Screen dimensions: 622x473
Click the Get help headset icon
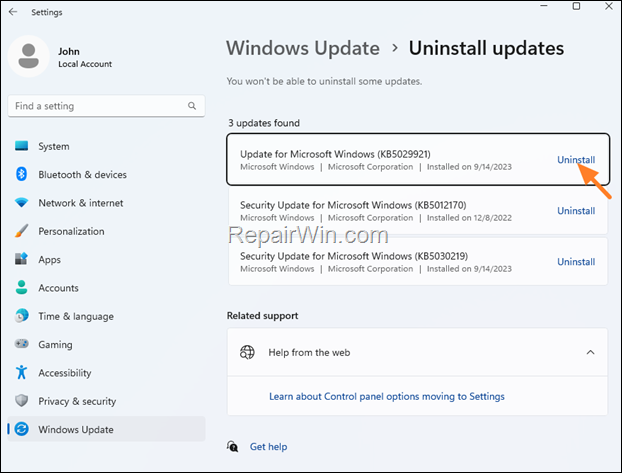pos(233,446)
